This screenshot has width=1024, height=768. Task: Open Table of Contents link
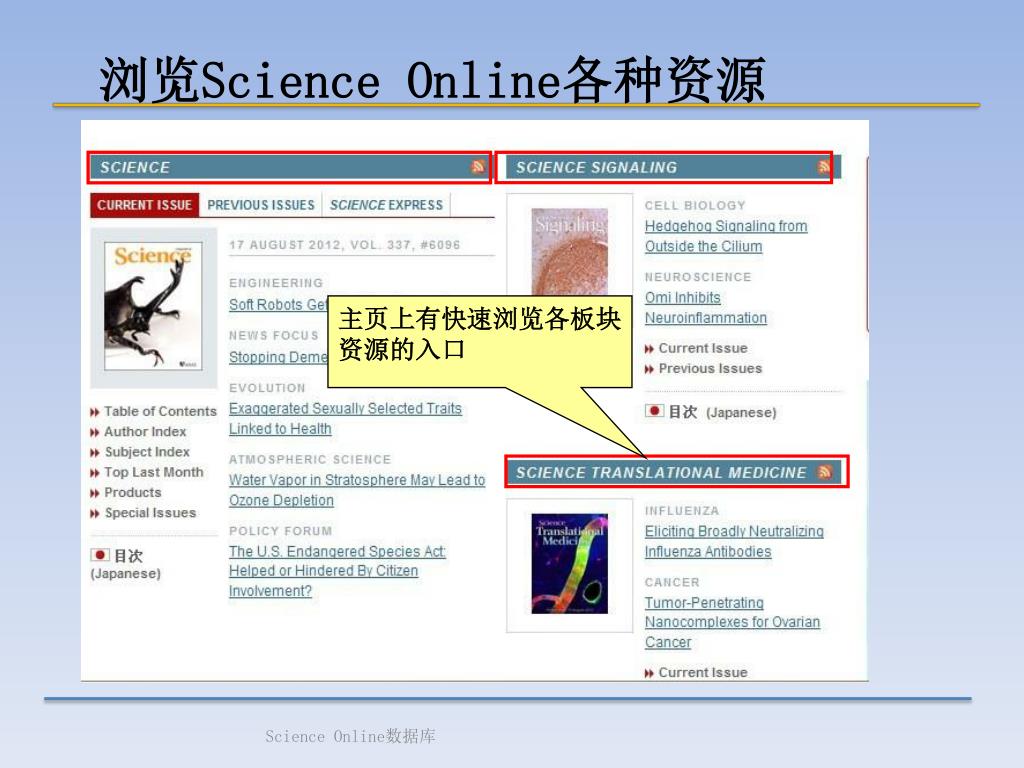[x=160, y=411]
